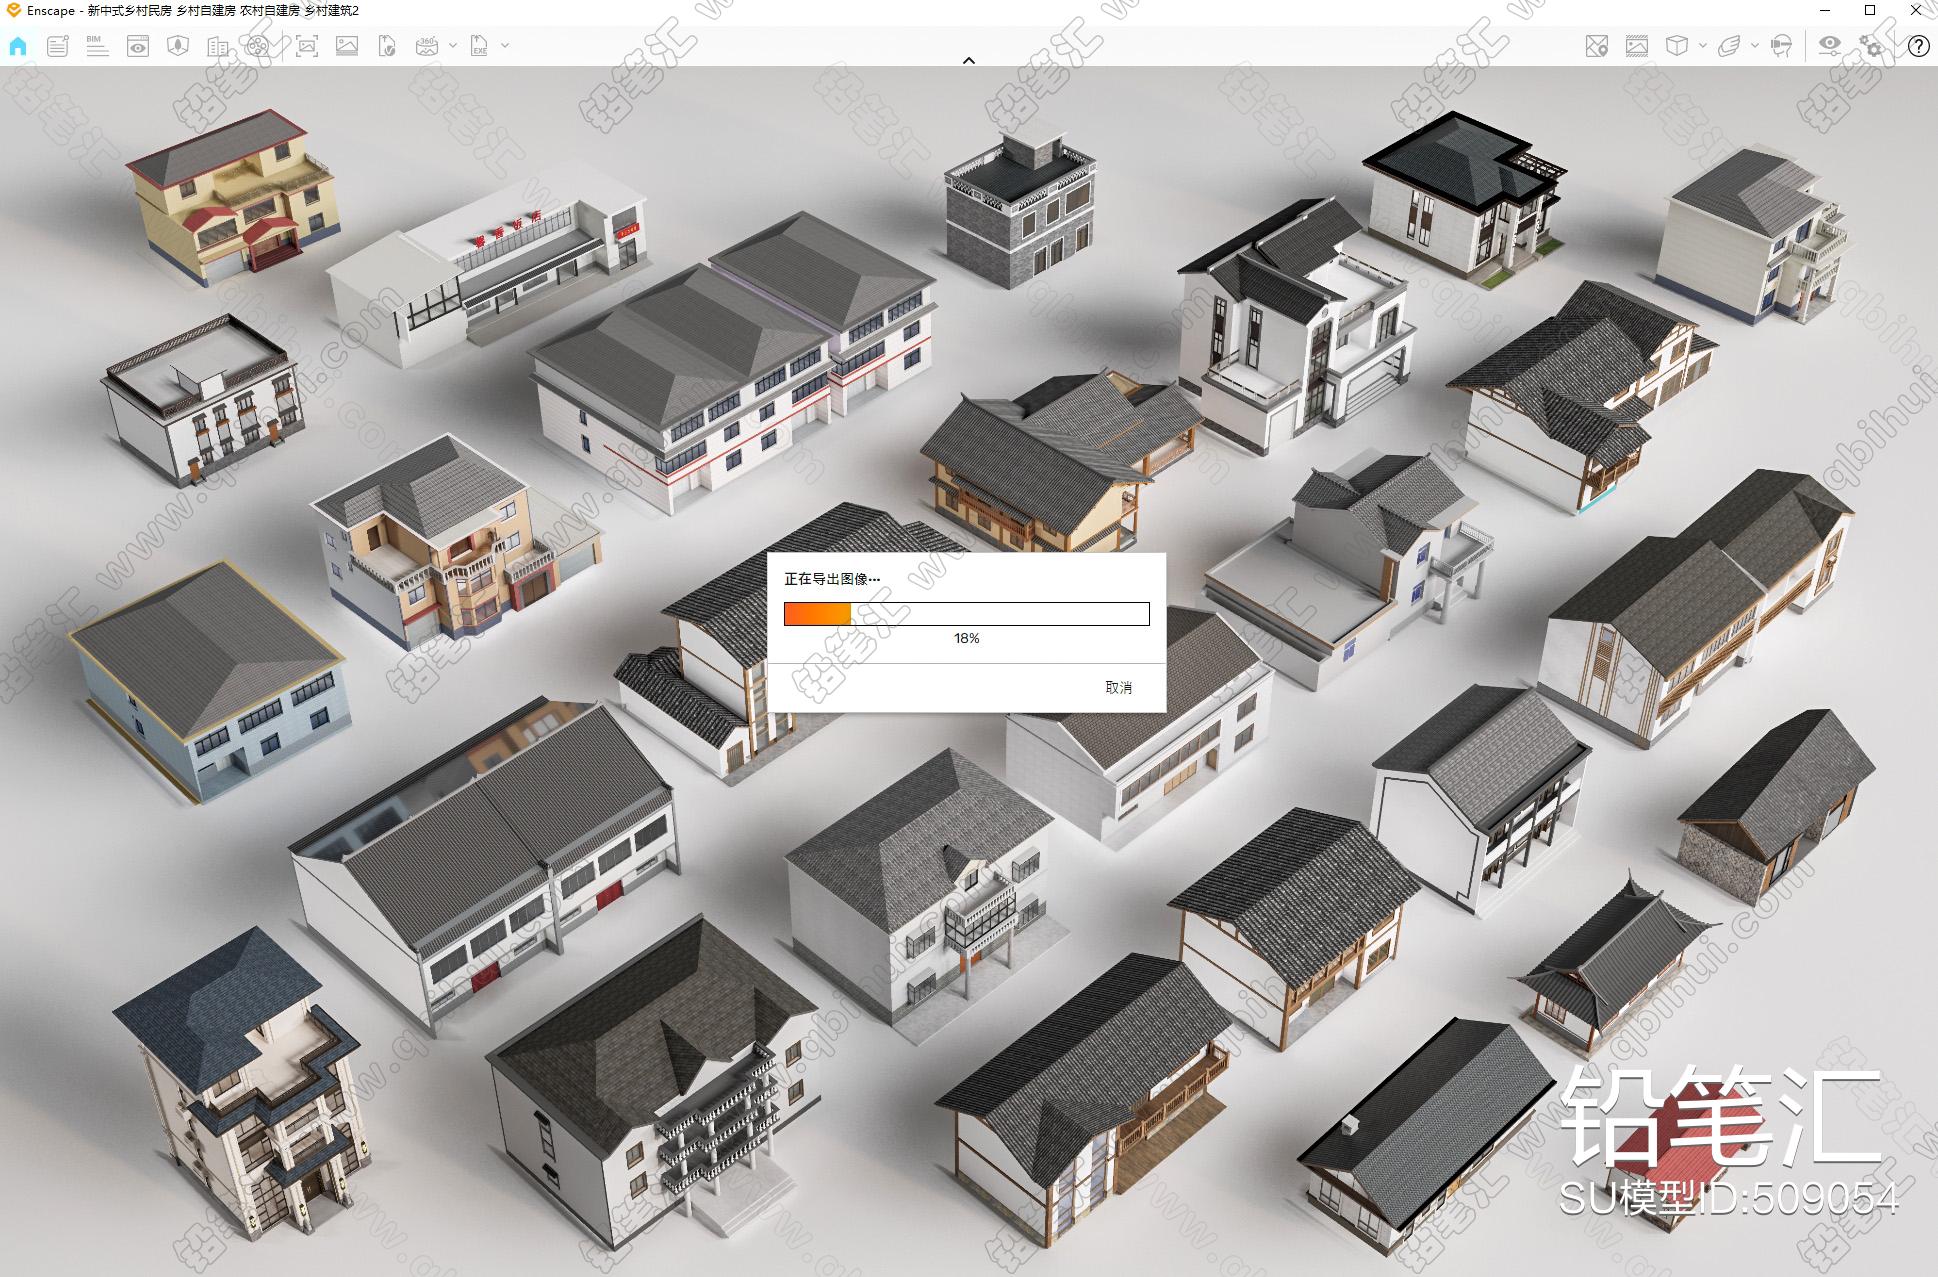This screenshot has width=1938, height=1277.
Task: Click the export file with checkmark icon
Action: (387, 46)
